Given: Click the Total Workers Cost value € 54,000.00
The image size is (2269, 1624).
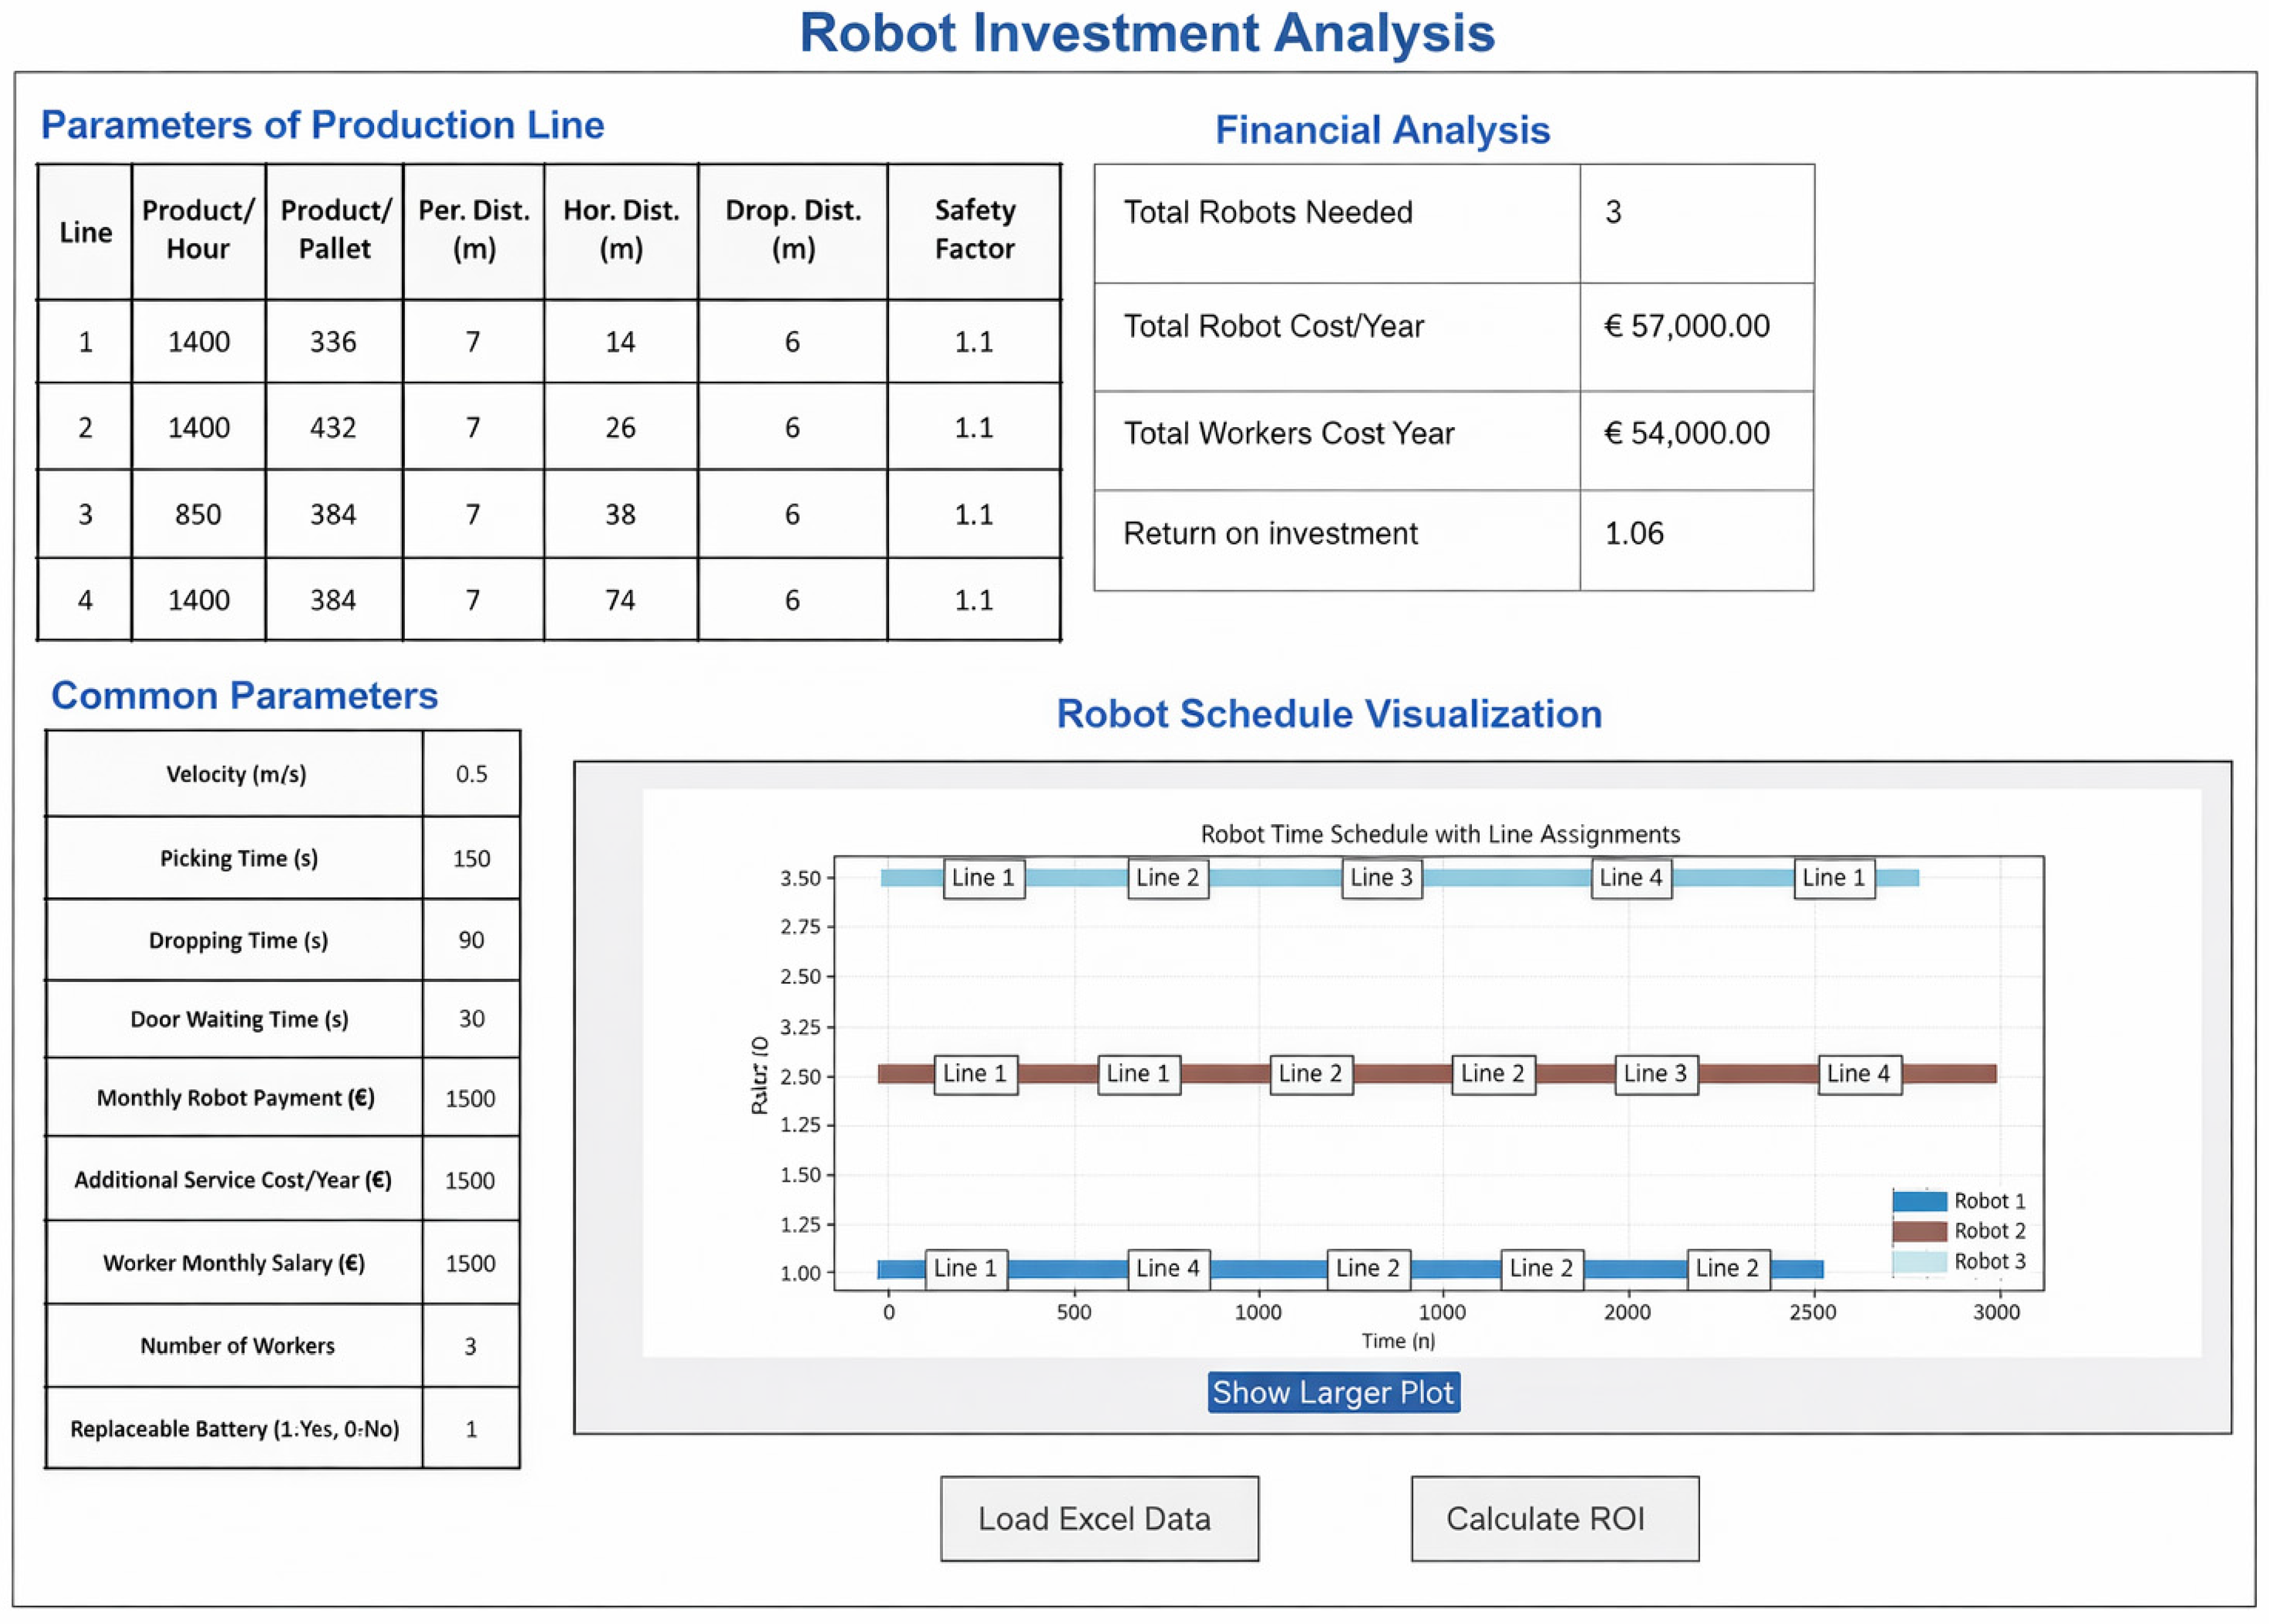Looking at the screenshot, I should pyautogui.click(x=1687, y=433).
